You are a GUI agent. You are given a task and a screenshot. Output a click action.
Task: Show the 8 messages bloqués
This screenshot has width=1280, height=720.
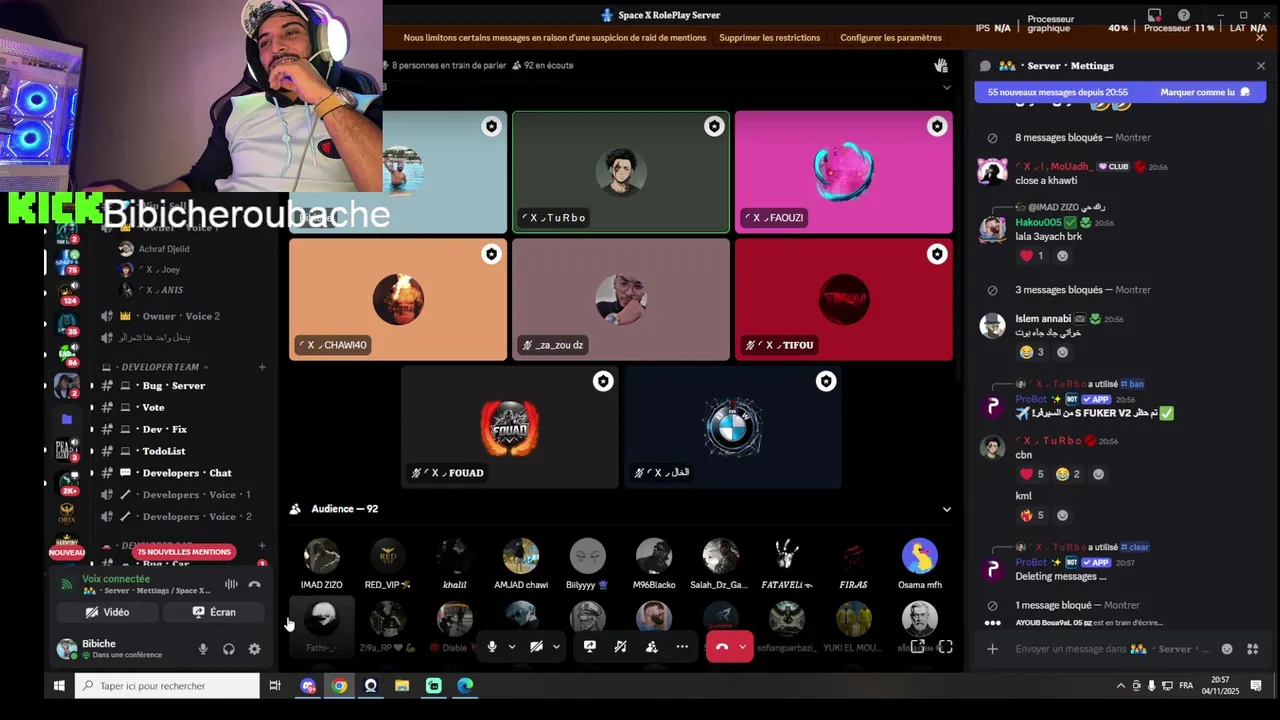1132,138
